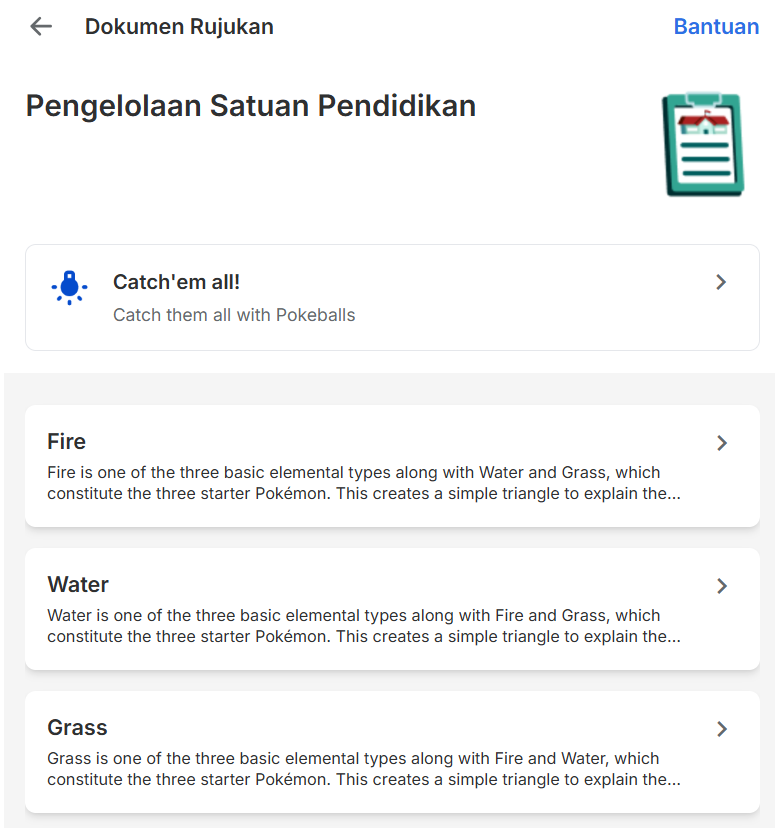775x828 pixels.
Task: Expand the Water card chevron
Action: [722, 586]
